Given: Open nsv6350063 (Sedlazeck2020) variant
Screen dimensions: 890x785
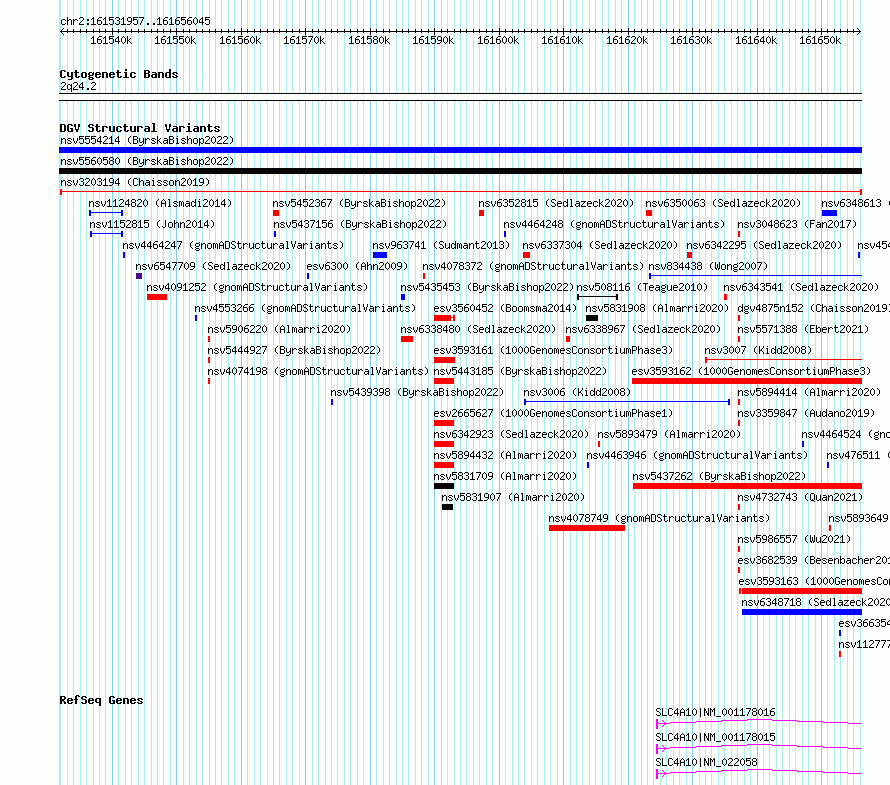Looking at the screenshot, I should pos(723,203).
